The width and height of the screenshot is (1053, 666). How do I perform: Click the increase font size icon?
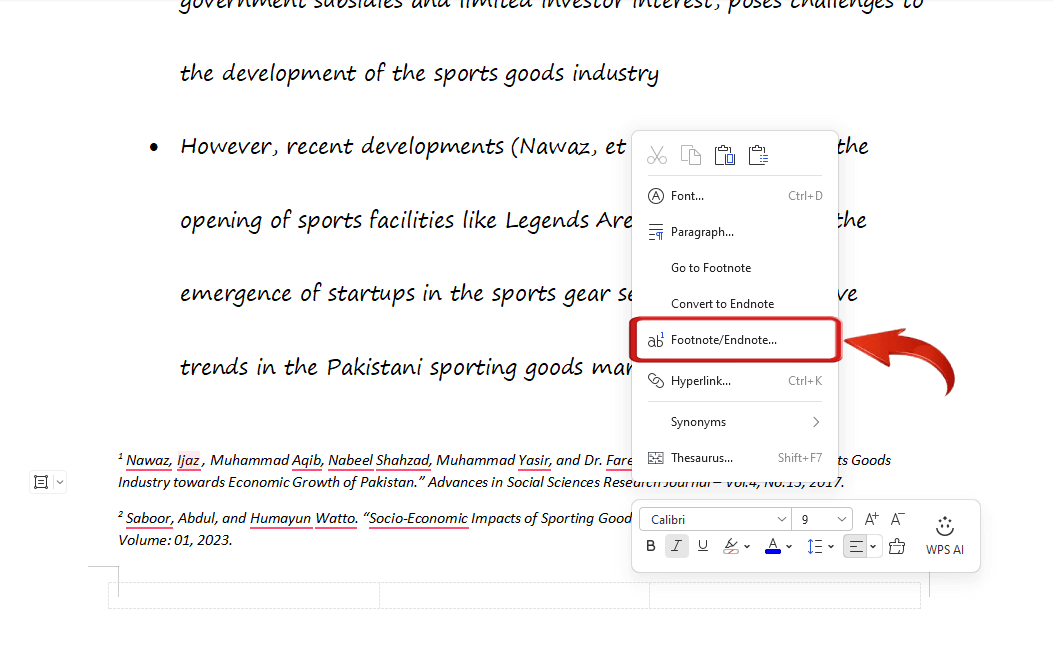(871, 519)
